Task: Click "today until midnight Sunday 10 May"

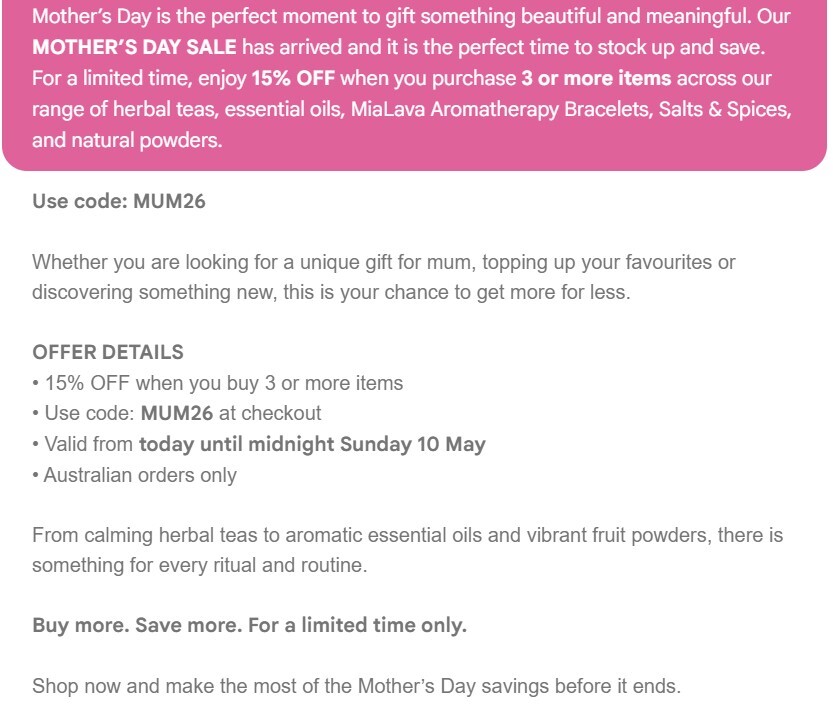Action: pyautogui.click(x=312, y=444)
